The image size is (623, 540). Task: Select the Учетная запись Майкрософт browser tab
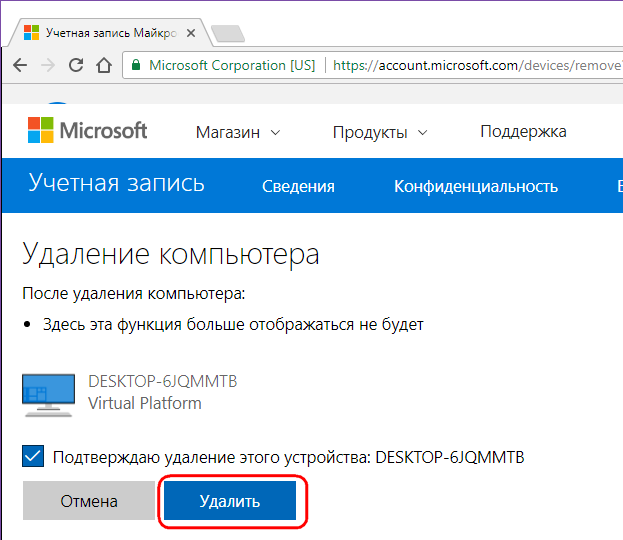[x=110, y=33]
